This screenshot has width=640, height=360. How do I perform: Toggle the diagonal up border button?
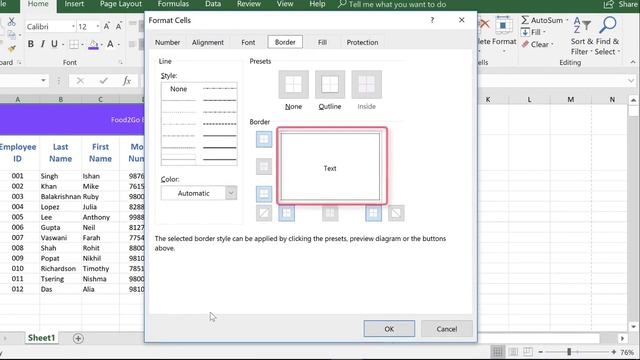(x=264, y=213)
